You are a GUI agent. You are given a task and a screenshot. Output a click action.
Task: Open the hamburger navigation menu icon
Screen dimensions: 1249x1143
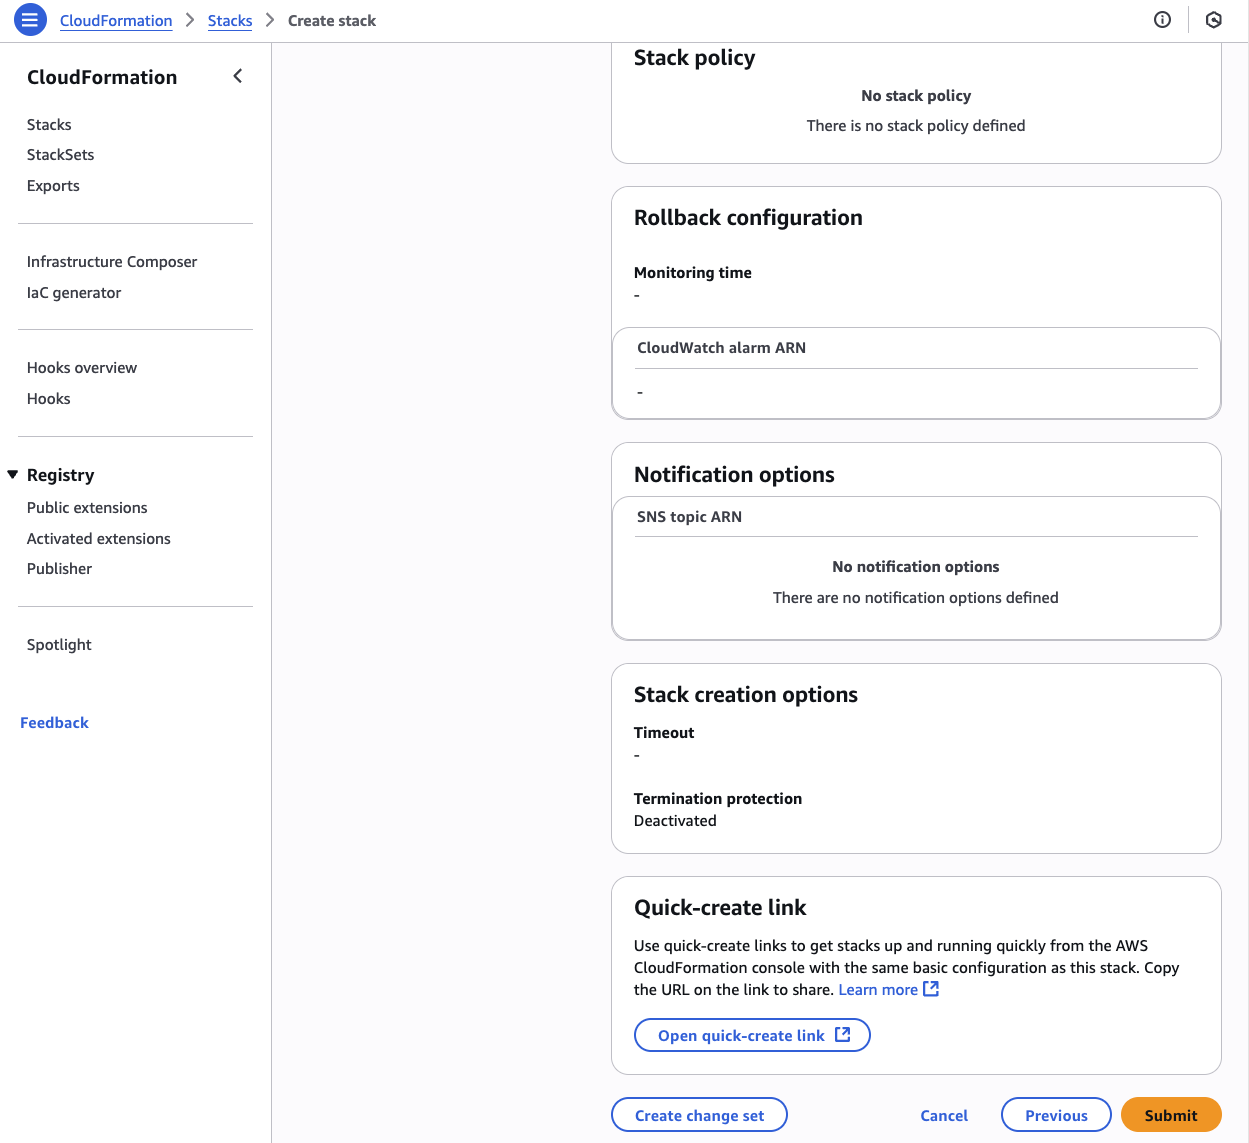tap(30, 20)
